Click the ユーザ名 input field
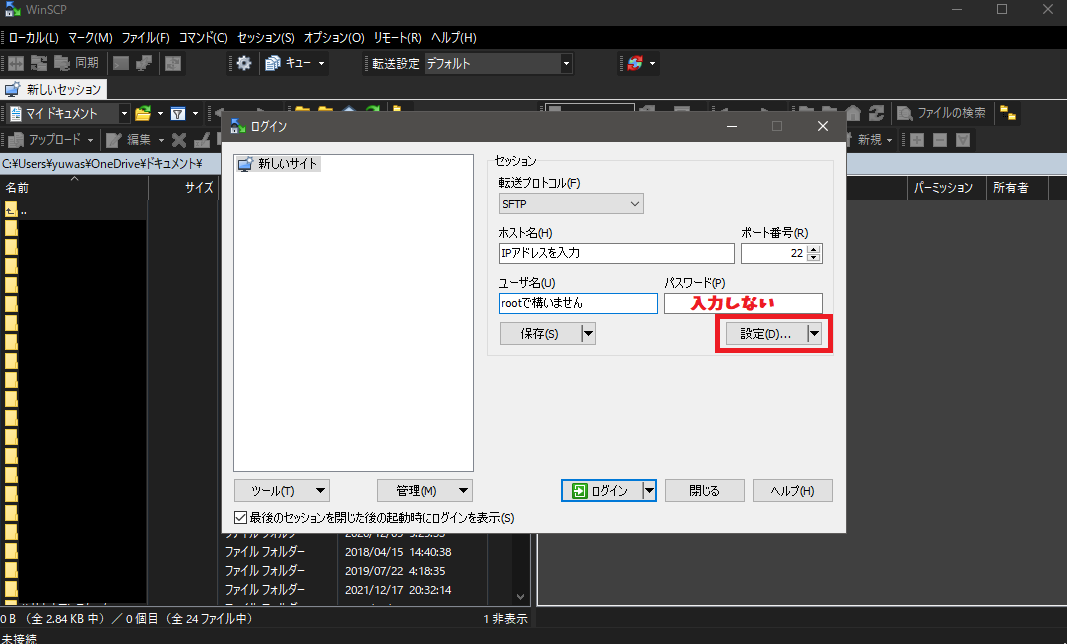This screenshot has height=644, width=1067. 578,303
